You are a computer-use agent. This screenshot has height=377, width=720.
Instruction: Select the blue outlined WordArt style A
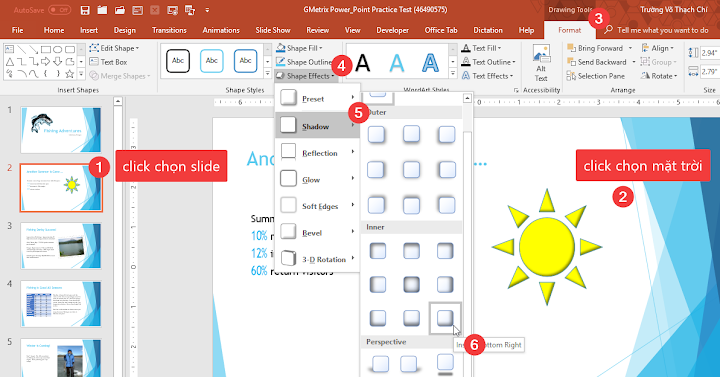pos(430,62)
